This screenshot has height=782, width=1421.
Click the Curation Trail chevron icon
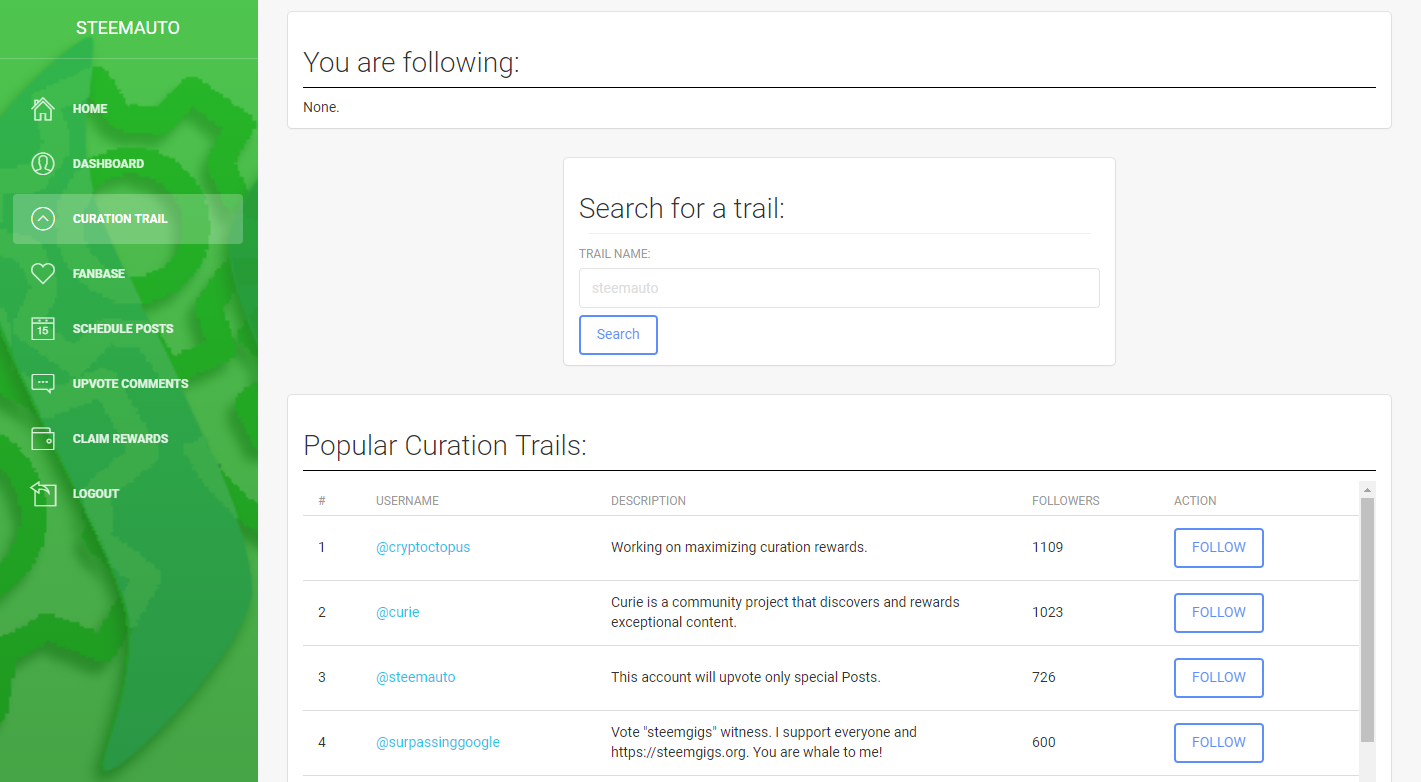click(x=43, y=219)
